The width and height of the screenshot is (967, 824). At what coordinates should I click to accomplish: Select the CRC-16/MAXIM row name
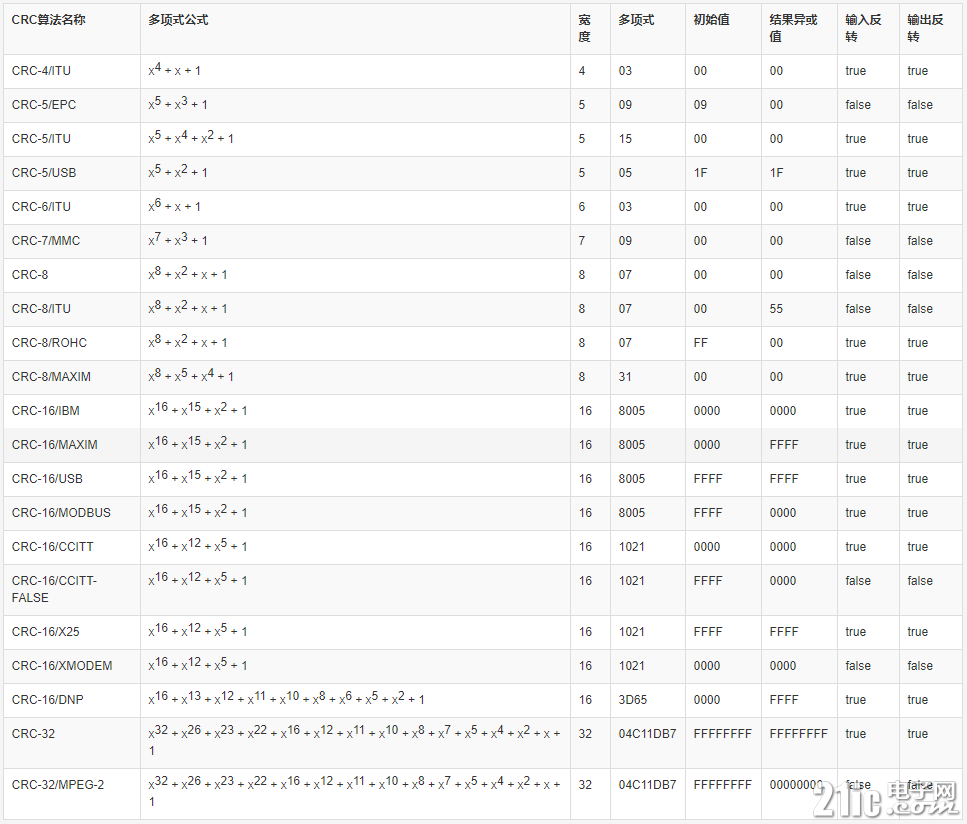54,445
